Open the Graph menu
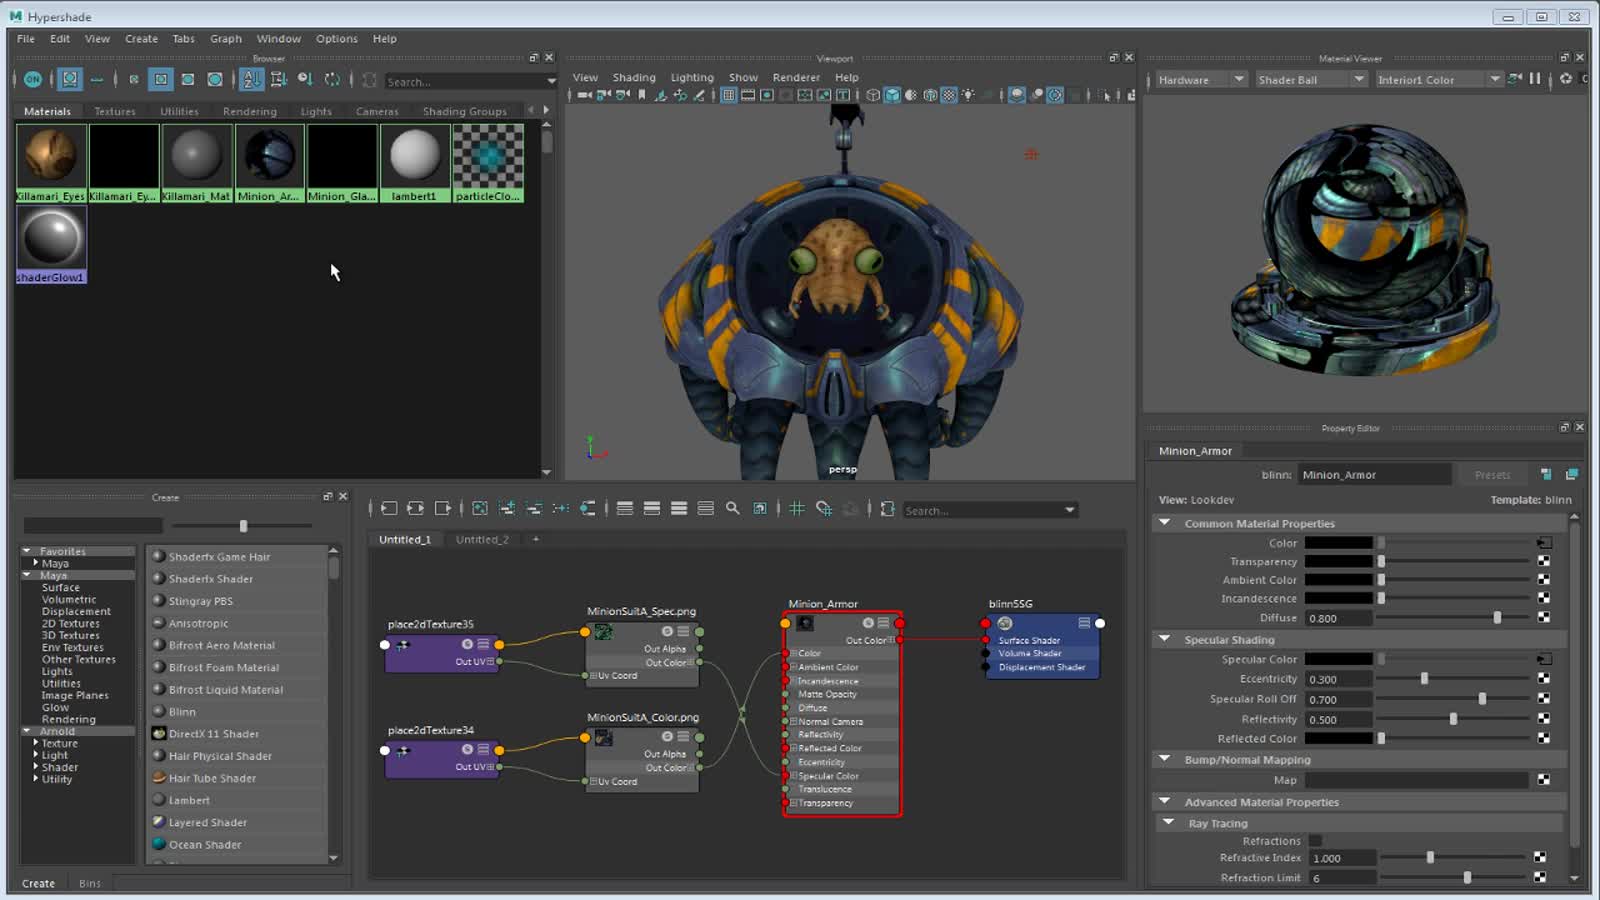The image size is (1600, 900). pos(226,39)
